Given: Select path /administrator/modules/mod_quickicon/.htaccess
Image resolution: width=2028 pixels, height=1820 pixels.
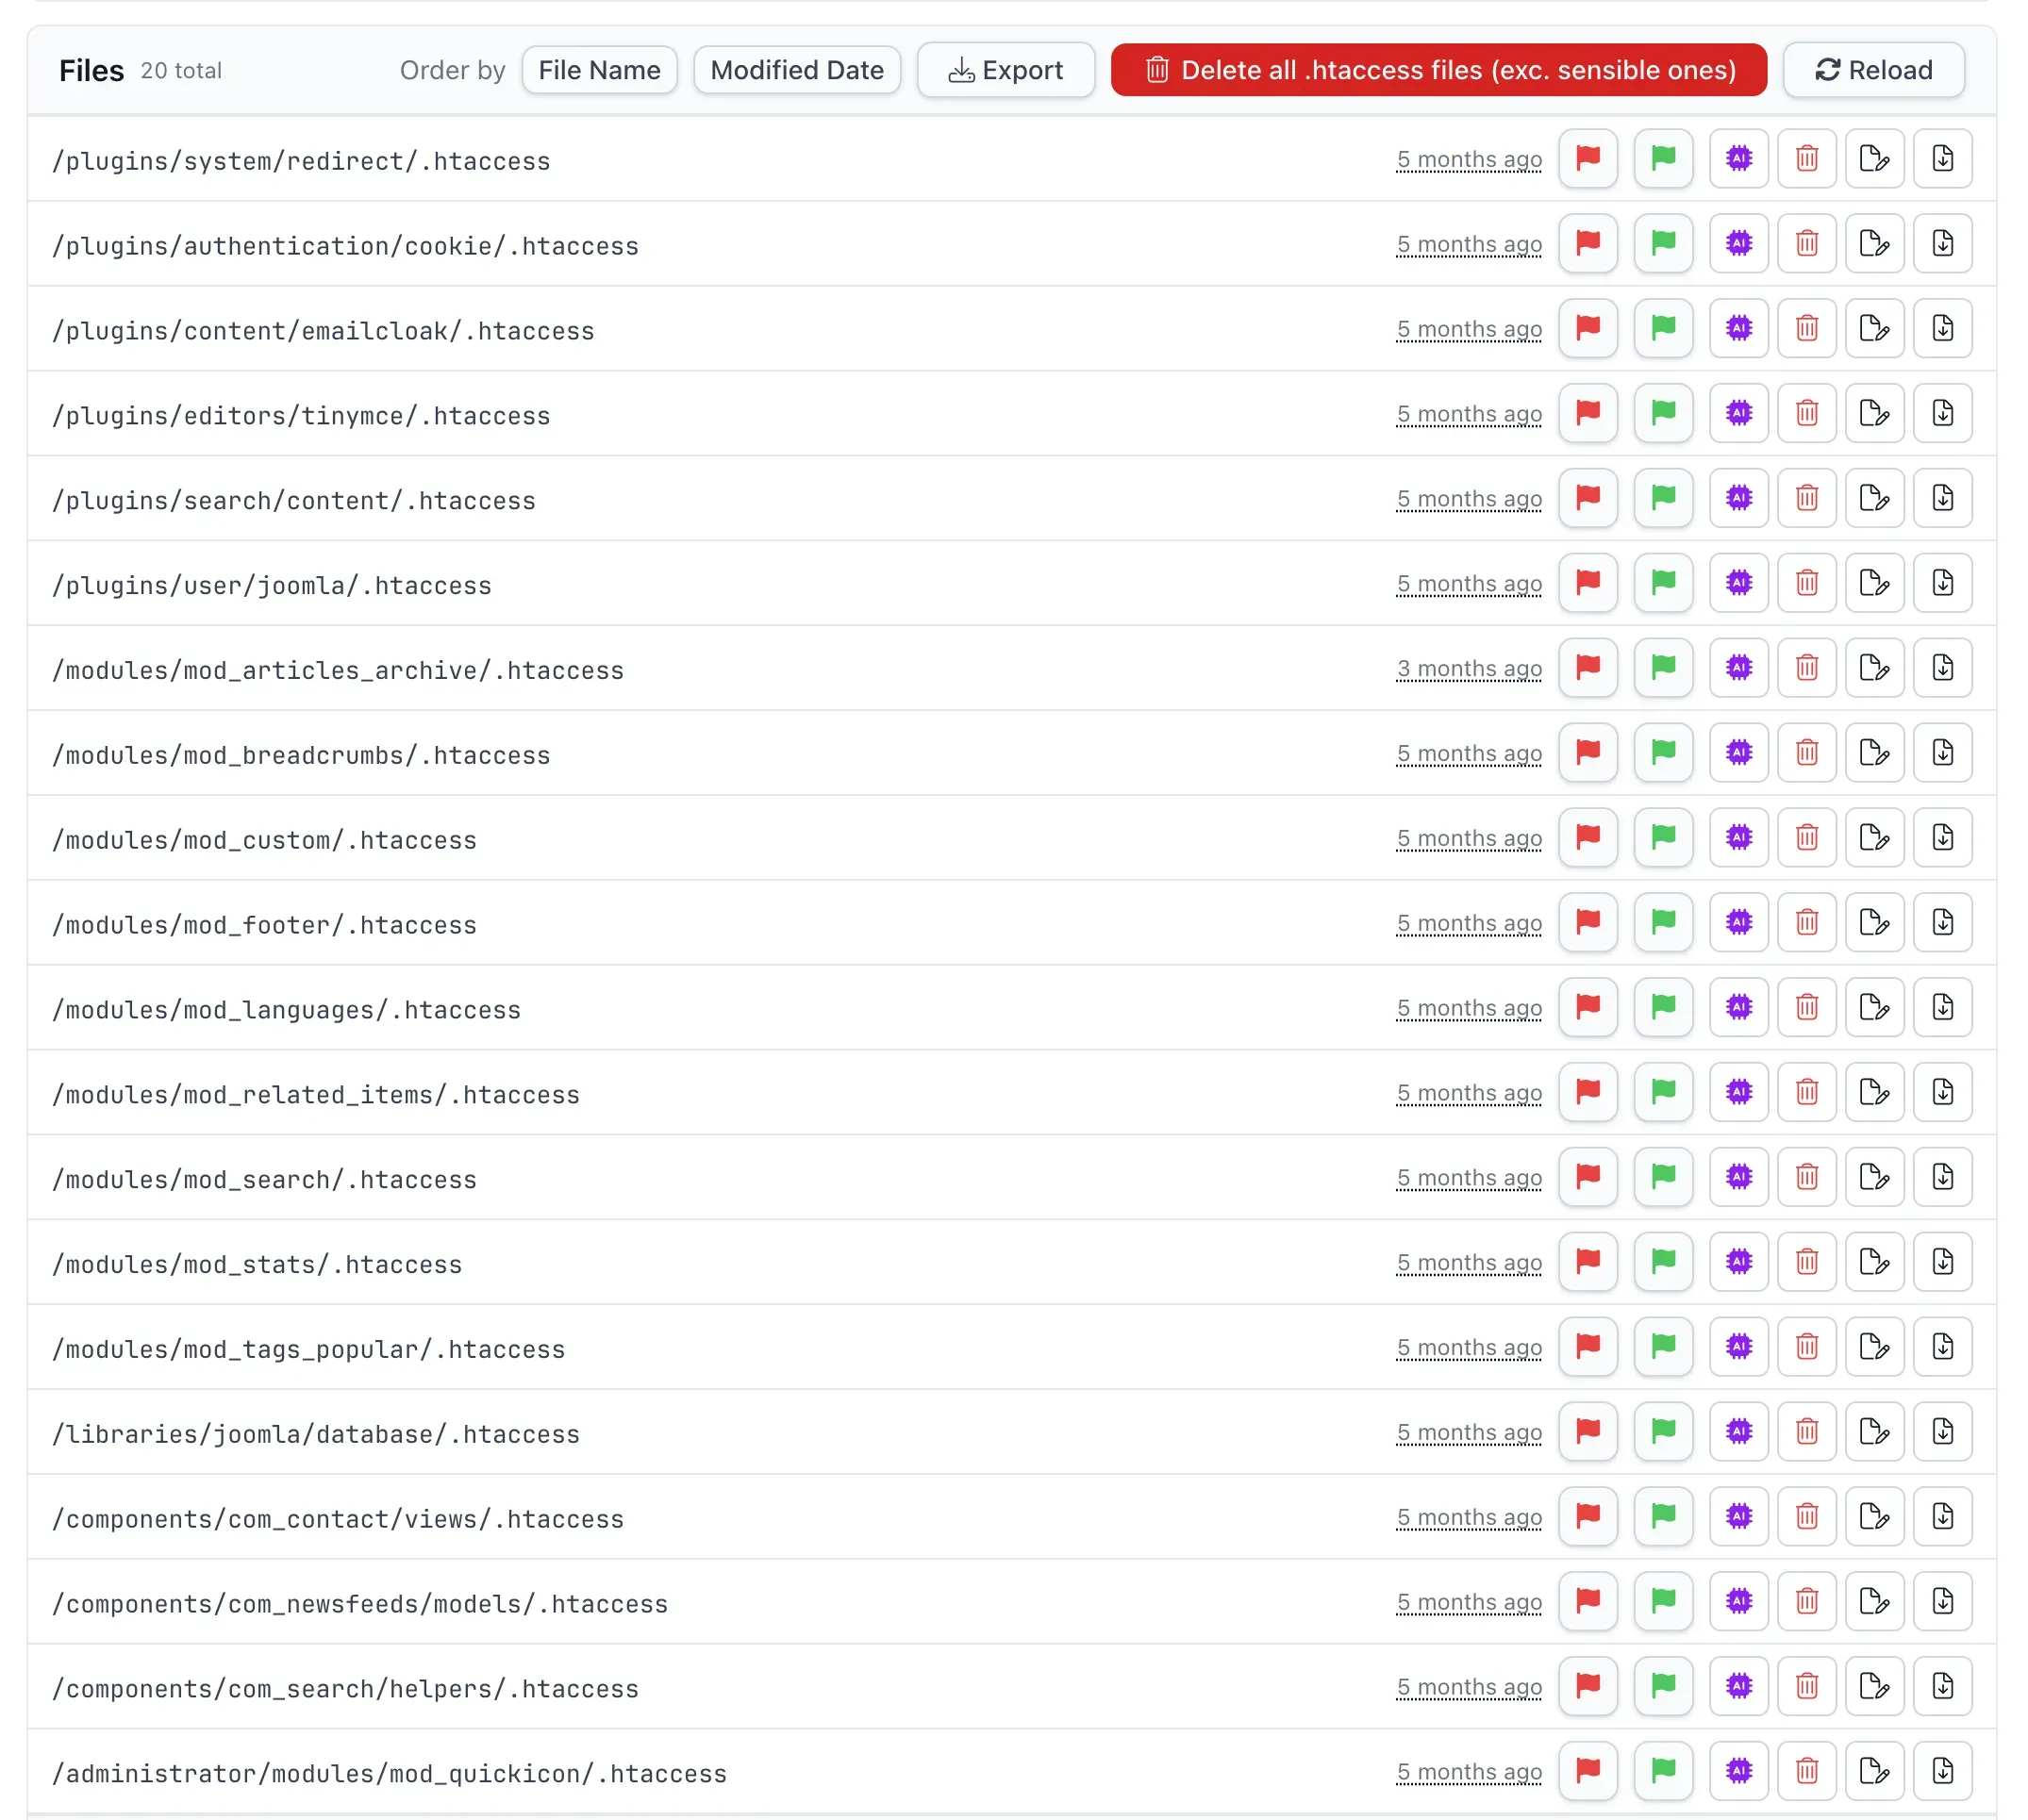Looking at the screenshot, I should (x=389, y=1774).
